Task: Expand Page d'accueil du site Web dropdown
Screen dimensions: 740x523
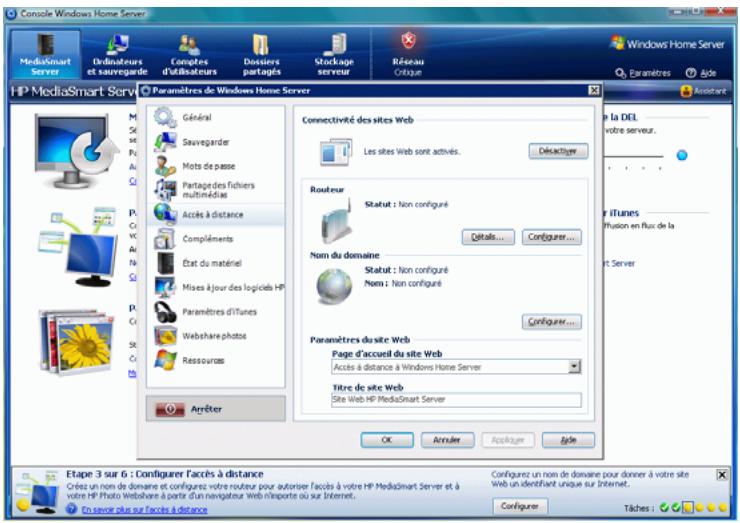Action: tap(574, 367)
